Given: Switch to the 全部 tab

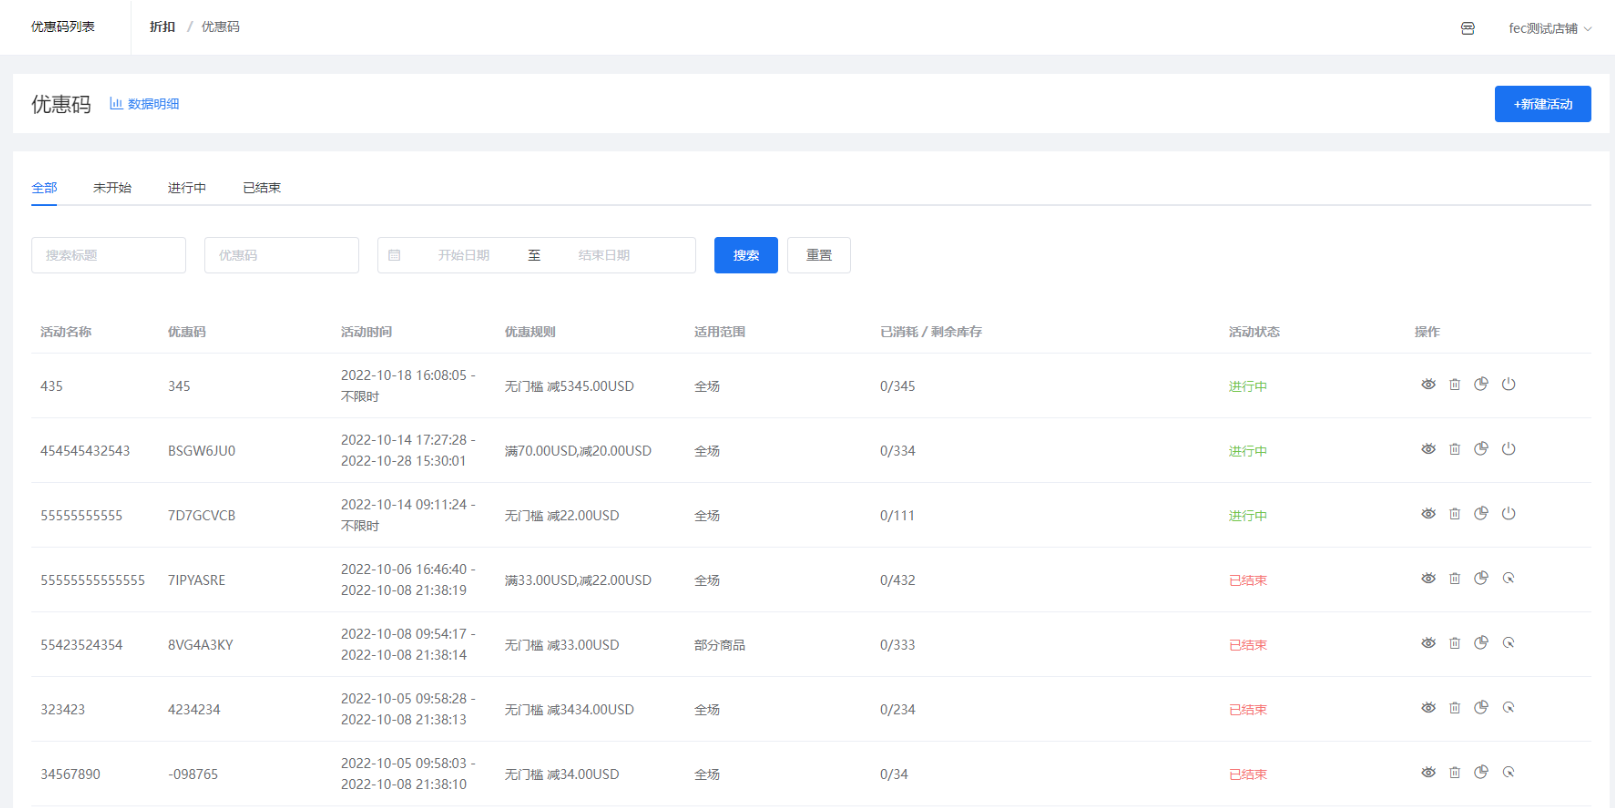Looking at the screenshot, I should tap(44, 188).
